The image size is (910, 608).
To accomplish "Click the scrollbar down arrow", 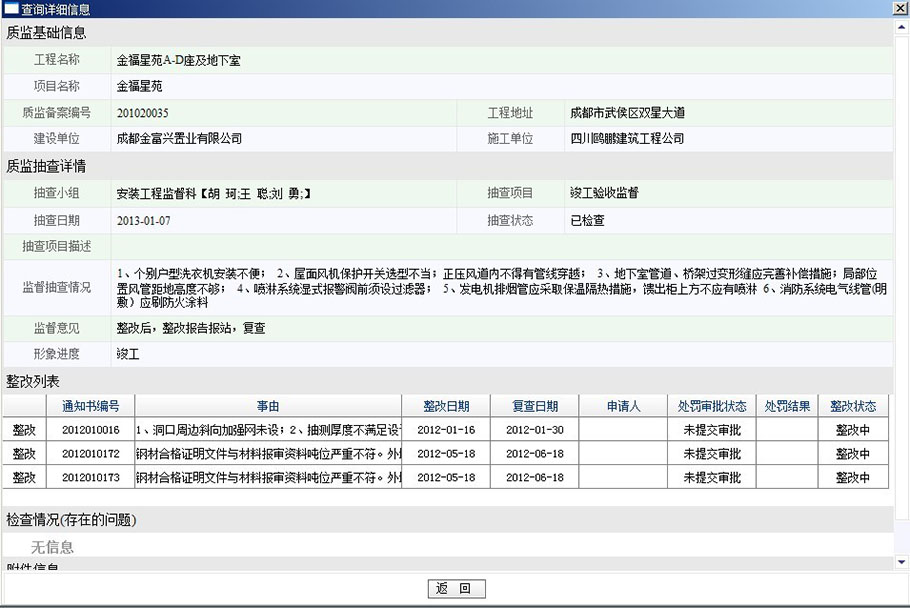I will pyautogui.click(x=902, y=562).
